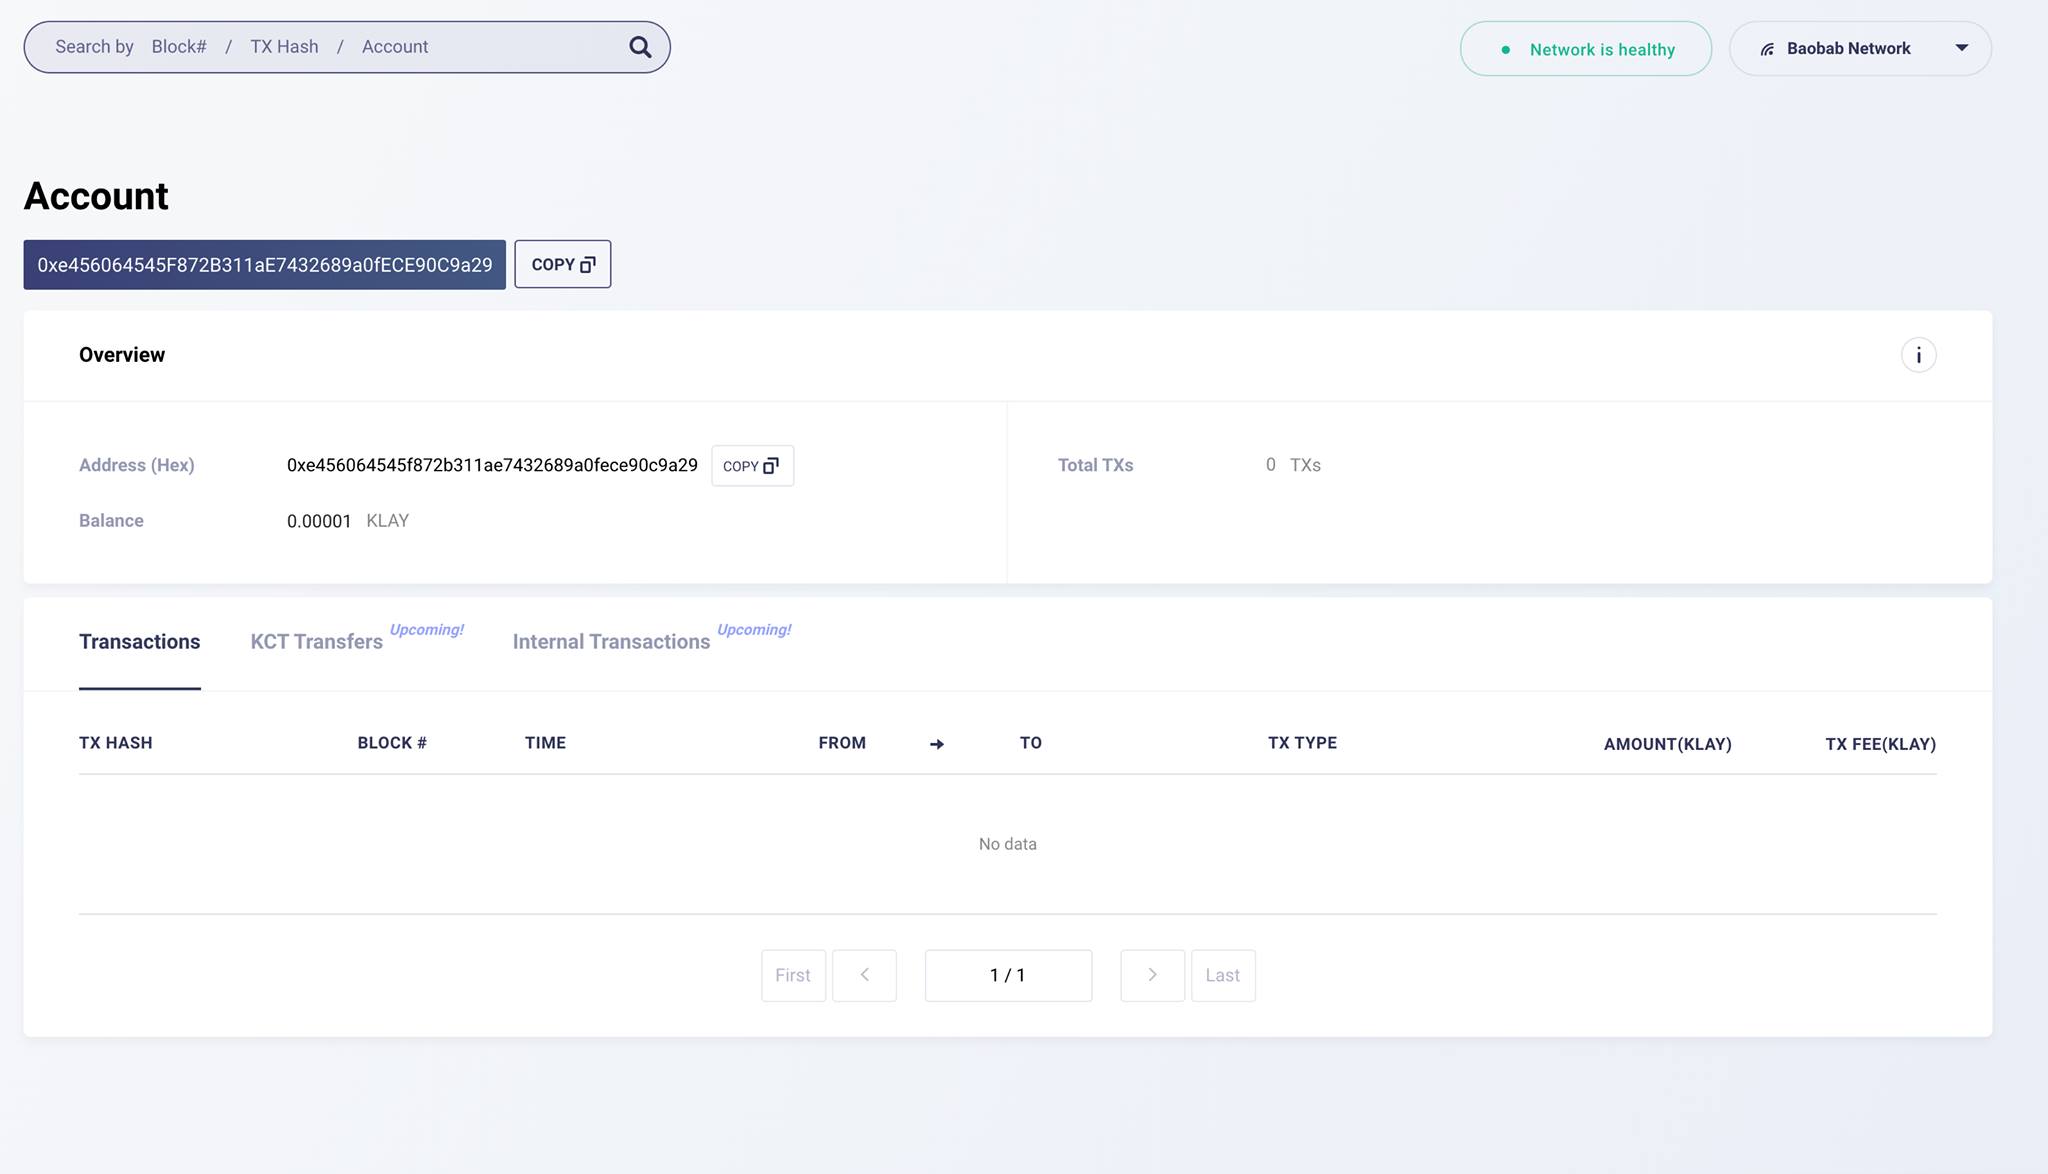Go to next page with right chevron
Image resolution: width=2048 pixels, height=1174 pixels.
(1152, 975)
